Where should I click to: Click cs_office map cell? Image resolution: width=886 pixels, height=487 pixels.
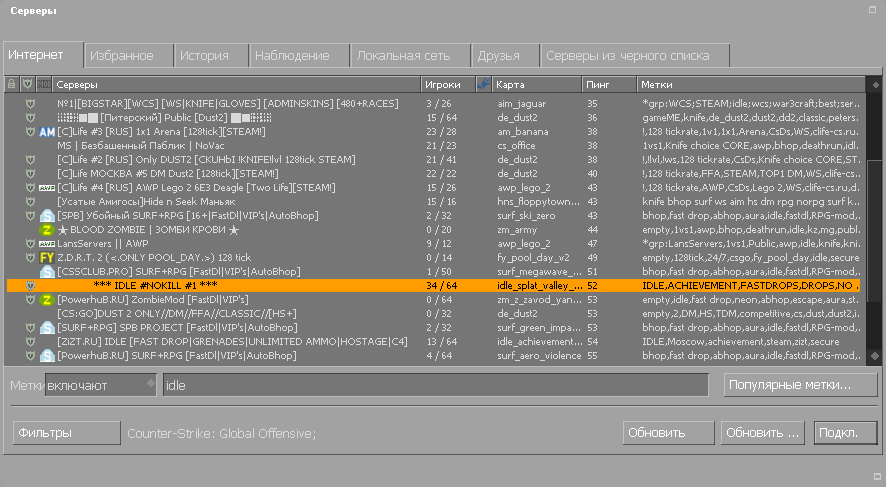point(516,146)
